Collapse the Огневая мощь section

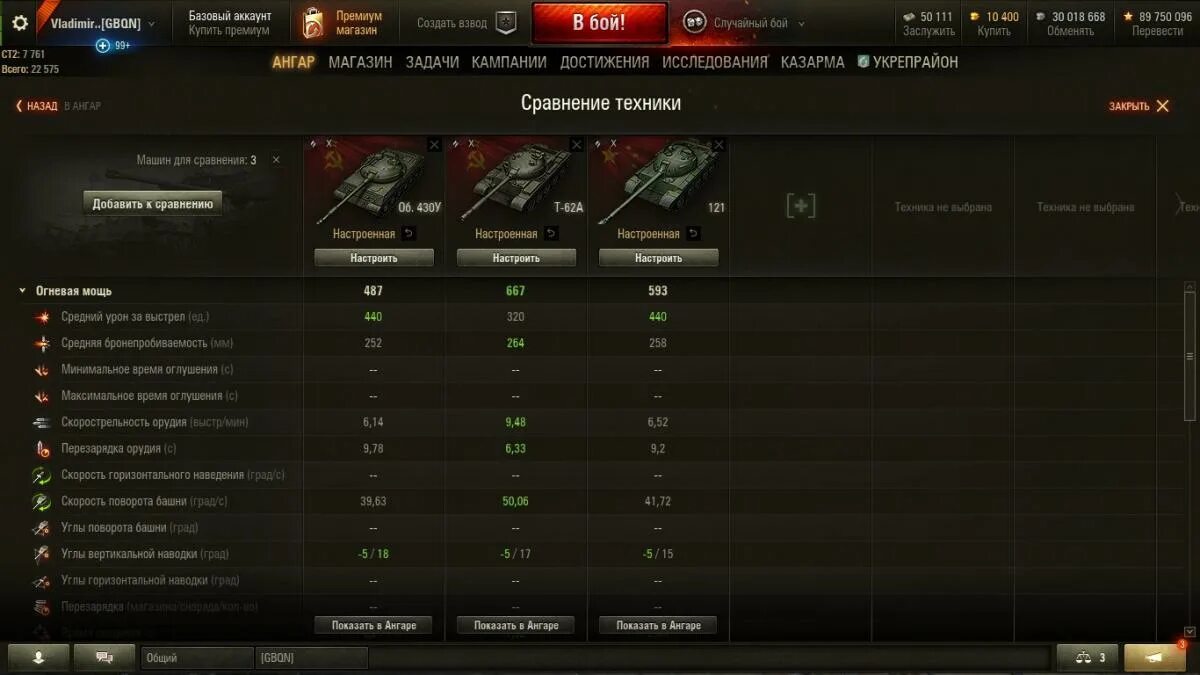(x=22, y=291)
